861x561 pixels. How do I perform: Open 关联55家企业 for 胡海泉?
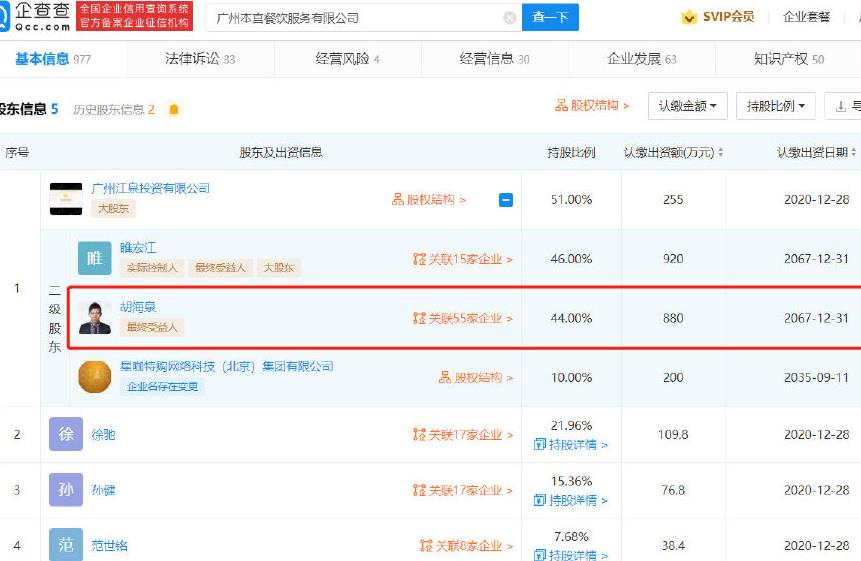(462, 318)
